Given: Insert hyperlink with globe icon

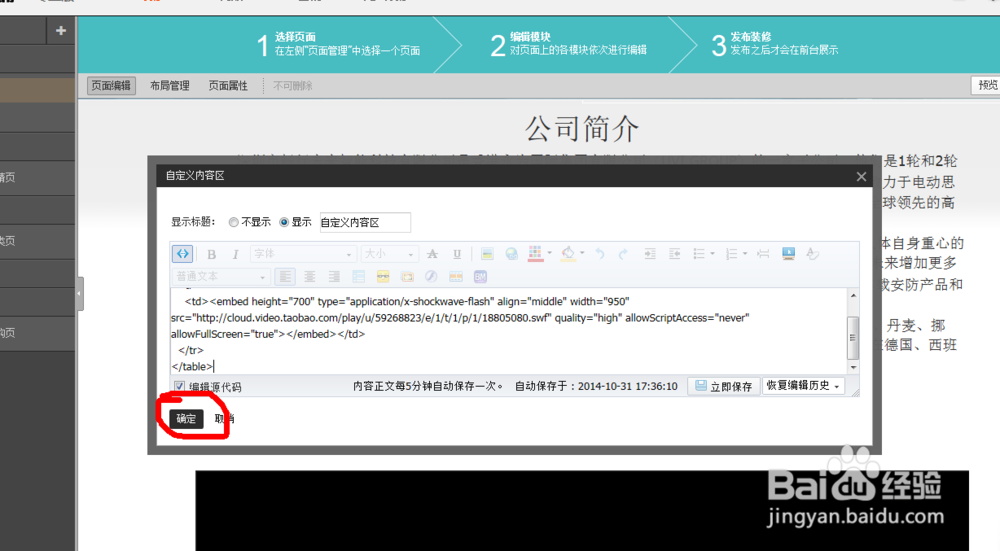Looking at the screenshot, I should coord(511,254).
